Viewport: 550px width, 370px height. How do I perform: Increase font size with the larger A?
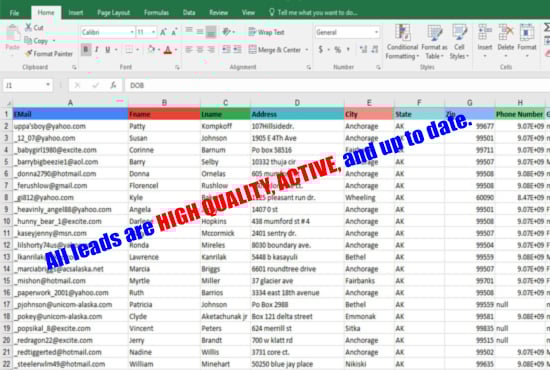[163, 32]
